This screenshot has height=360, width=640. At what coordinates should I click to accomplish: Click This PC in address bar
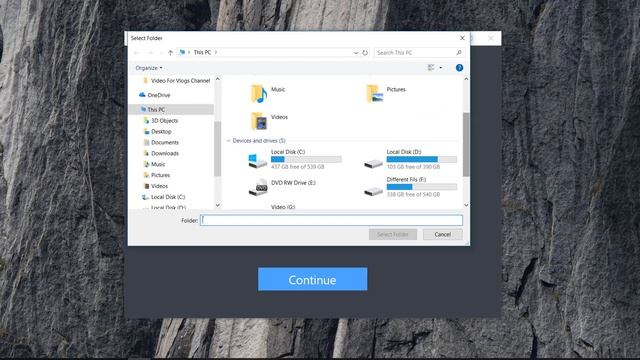[x=202, y=53]
